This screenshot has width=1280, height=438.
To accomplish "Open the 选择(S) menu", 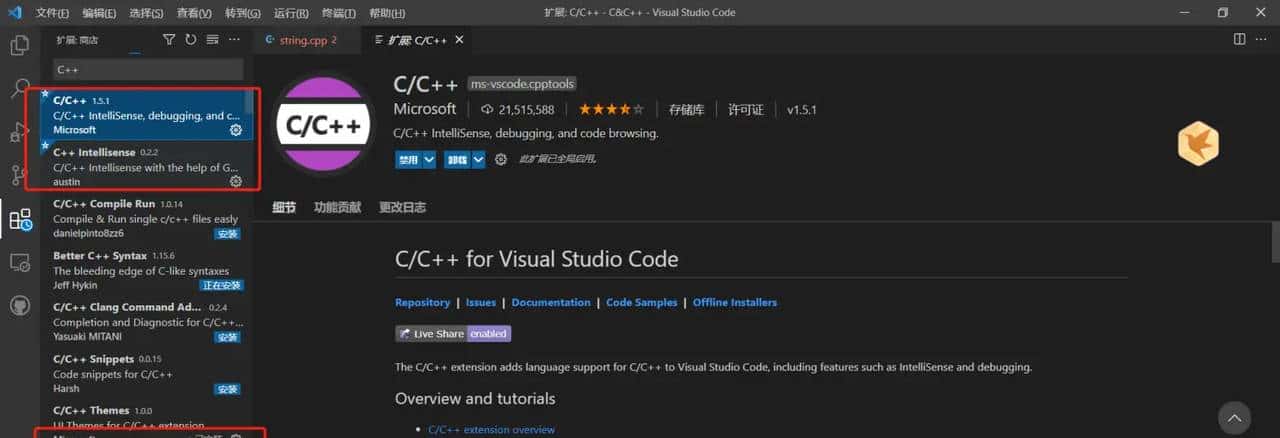I will 146,13.
